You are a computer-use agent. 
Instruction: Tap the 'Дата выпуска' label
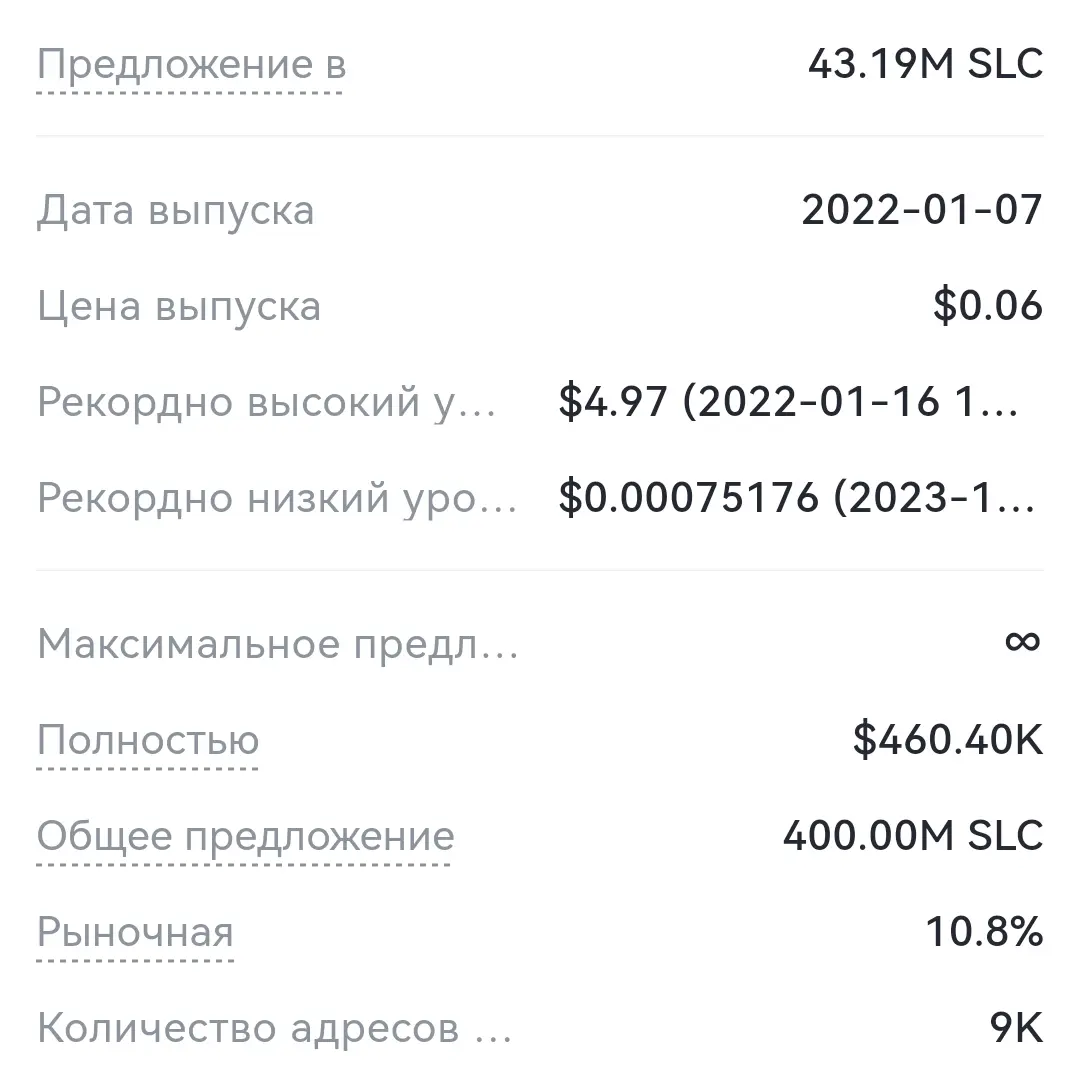pos(176,211)
